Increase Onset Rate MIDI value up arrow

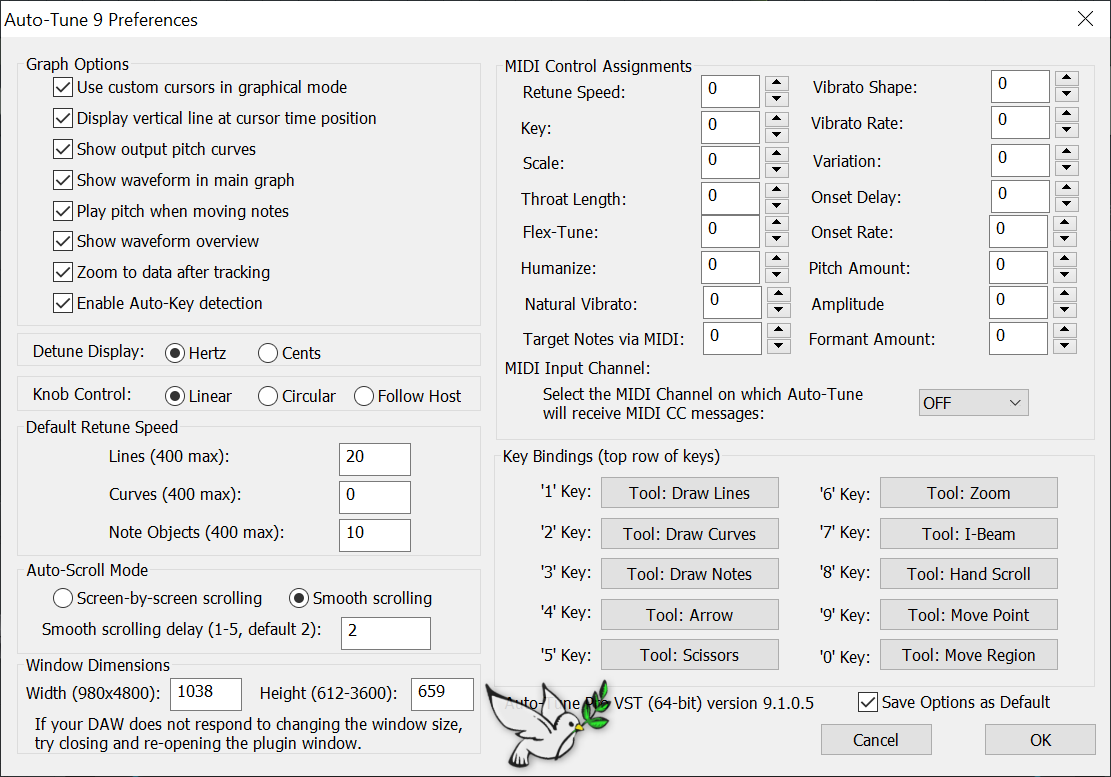(1064, 223)
